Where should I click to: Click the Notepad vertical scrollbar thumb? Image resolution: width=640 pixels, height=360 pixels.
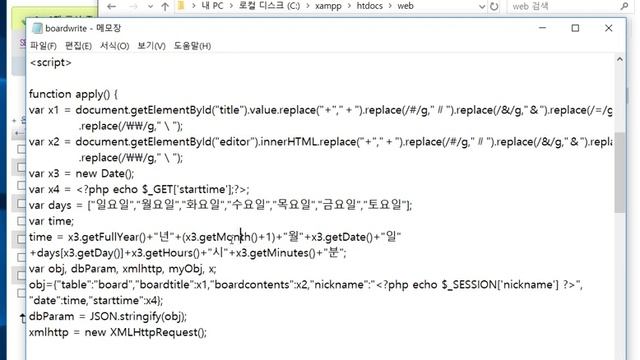pos(620,172)
